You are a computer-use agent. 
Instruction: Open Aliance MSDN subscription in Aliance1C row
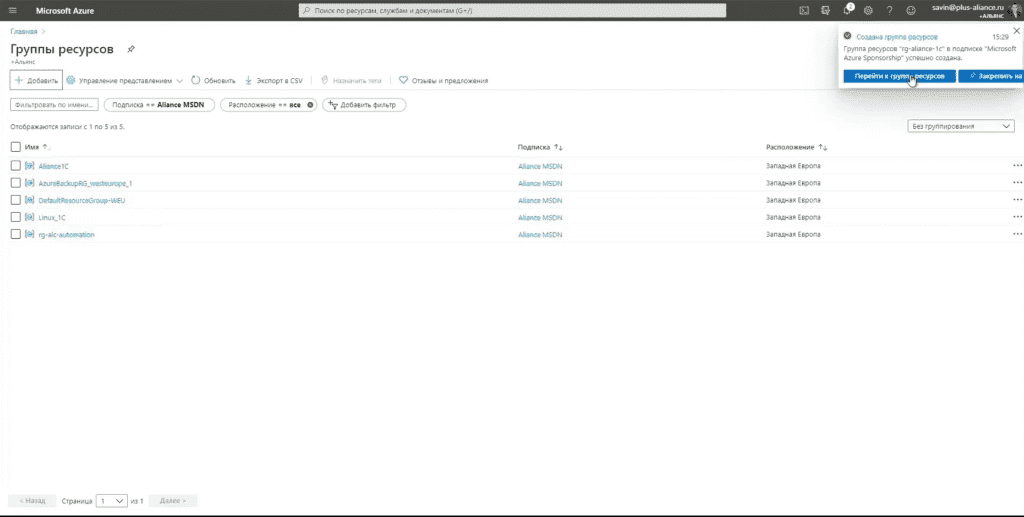point(540,166)
